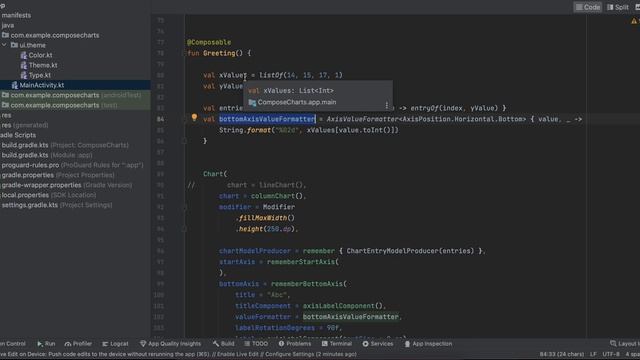
Task: Open build.gradle.kts (Module :app)
Action: (47, 155)
